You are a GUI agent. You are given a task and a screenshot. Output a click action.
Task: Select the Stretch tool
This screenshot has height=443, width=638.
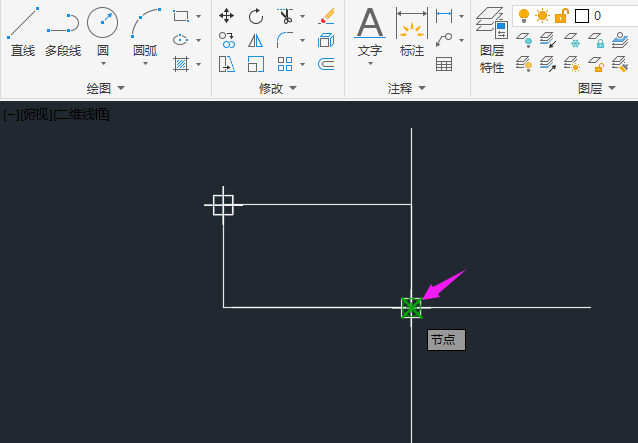click(227, 64)
